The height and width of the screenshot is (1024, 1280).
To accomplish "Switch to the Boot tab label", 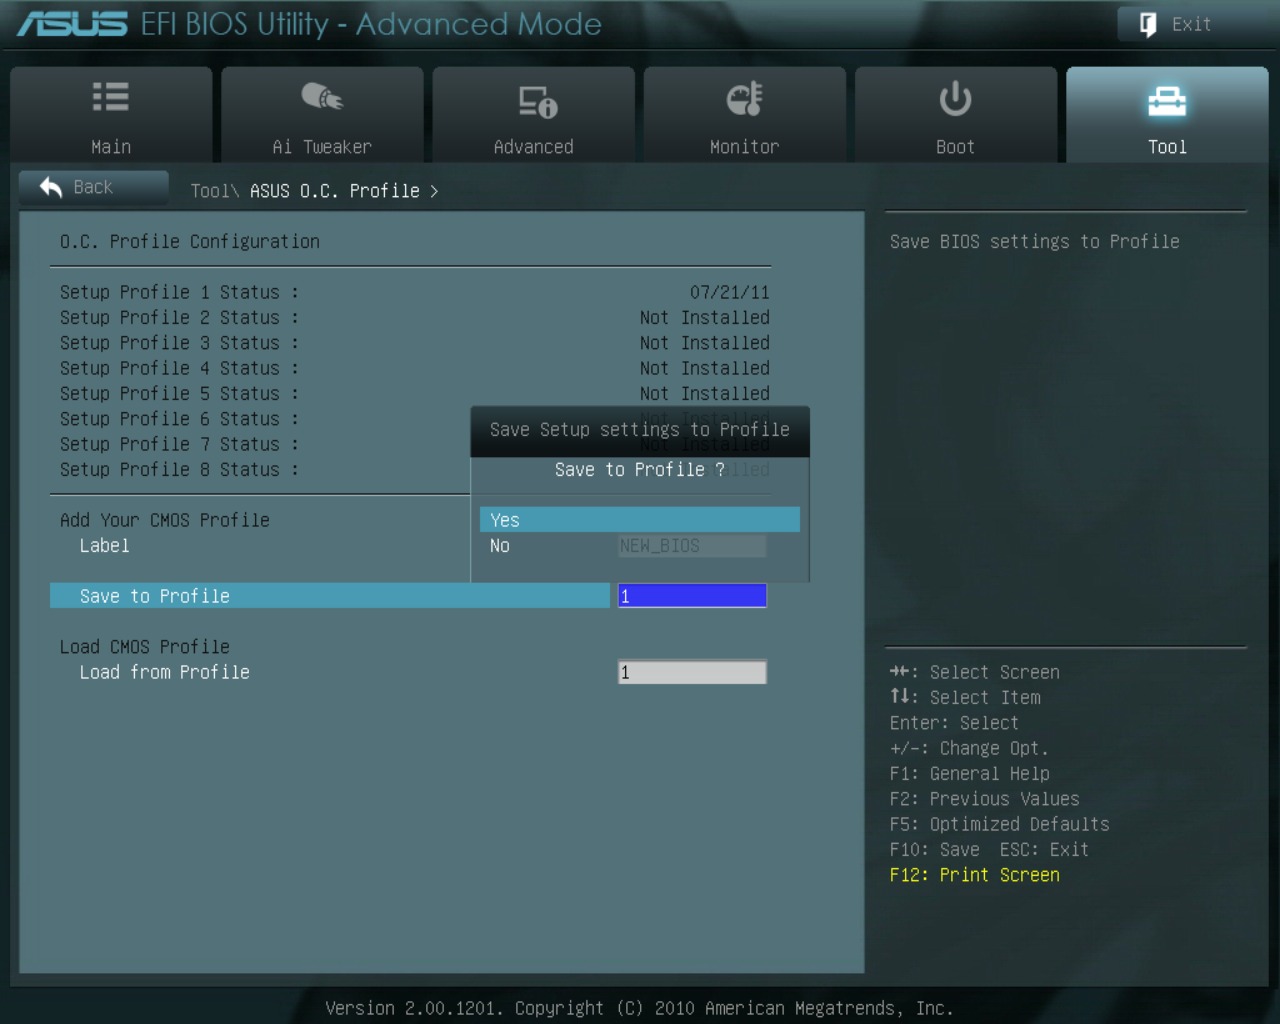I will pyautogui.click(x=955, y=147).
